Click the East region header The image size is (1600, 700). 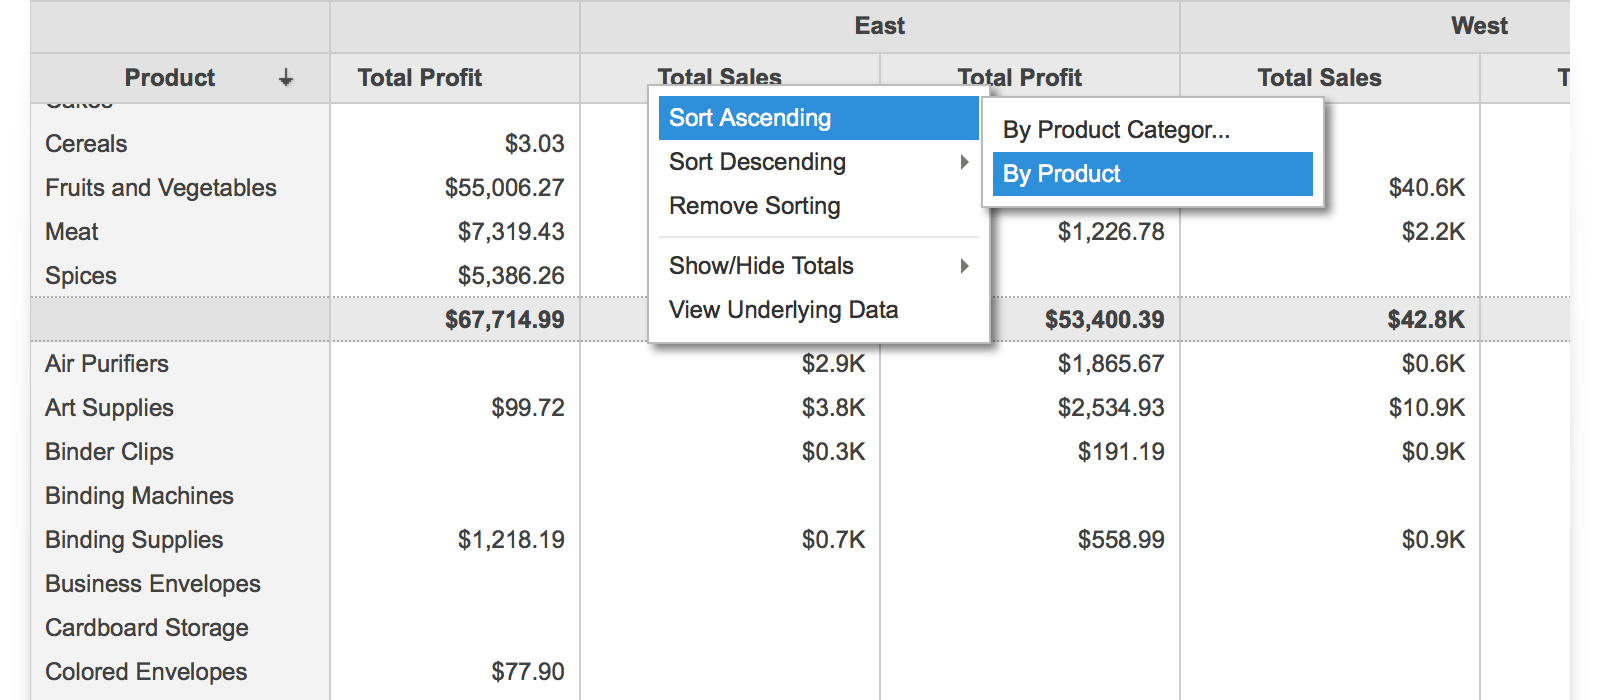point(879,26)
